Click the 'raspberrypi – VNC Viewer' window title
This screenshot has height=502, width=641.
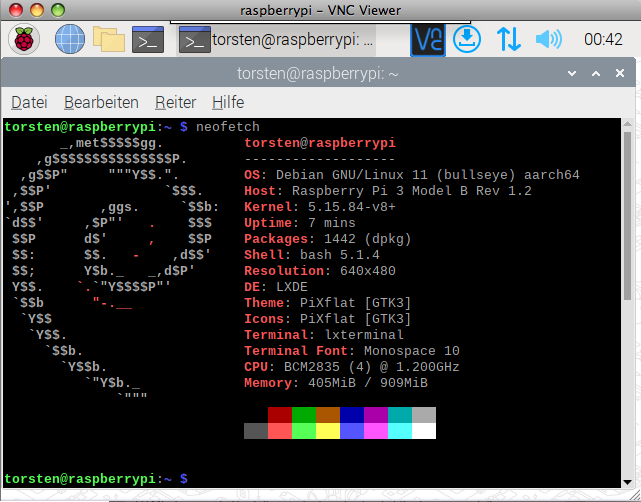pos(320,10)
